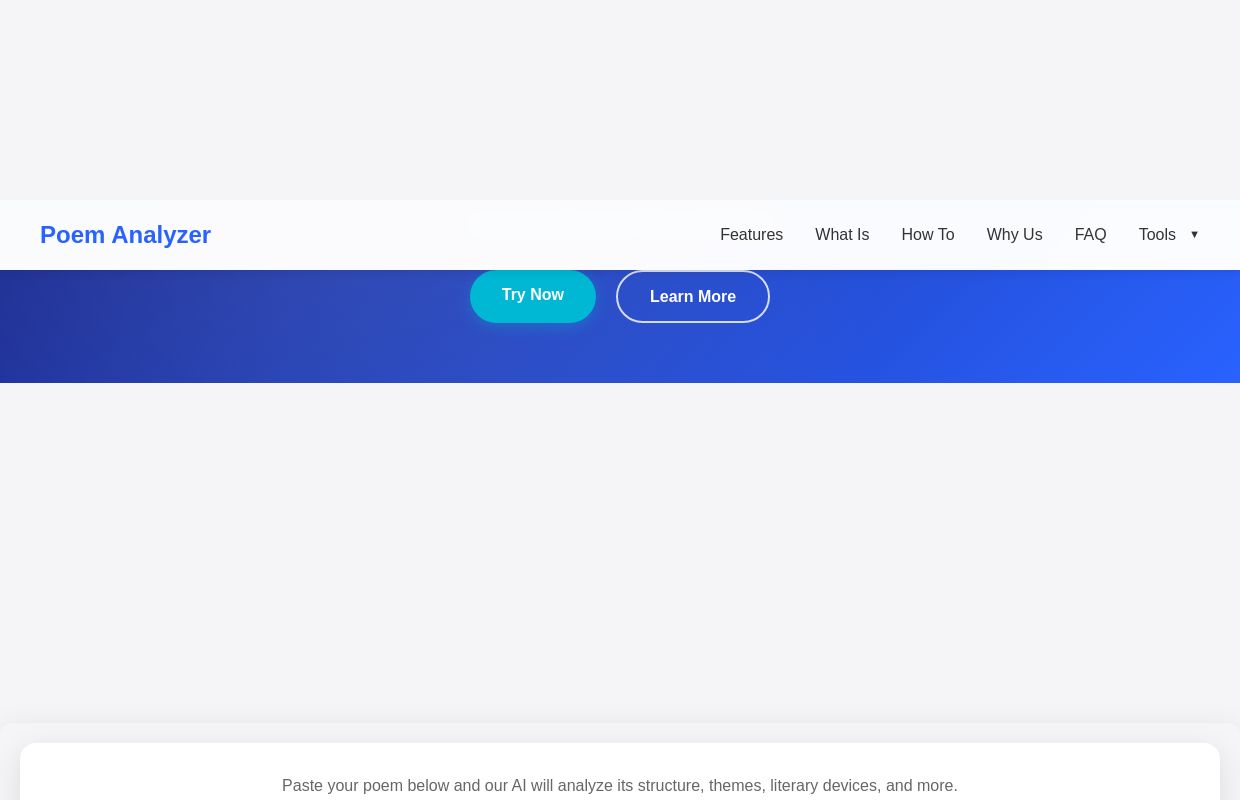
Task: Click the paste-your-poem instruction text
Action: coord(620,786)
